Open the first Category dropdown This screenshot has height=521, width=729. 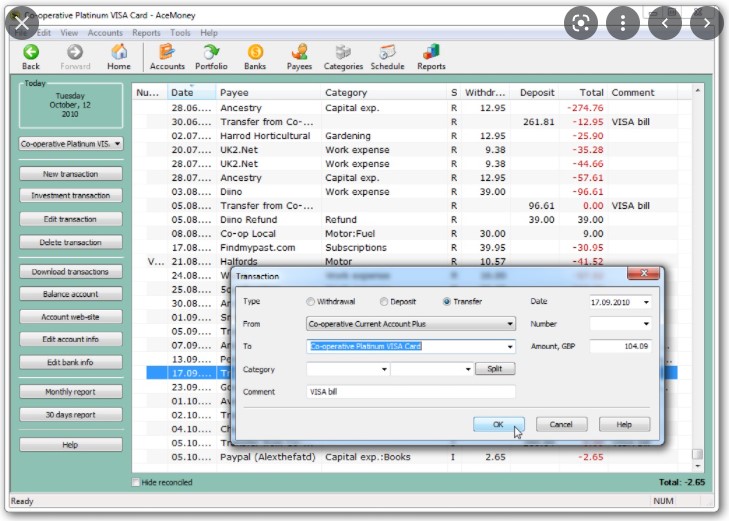pos(384,369)
